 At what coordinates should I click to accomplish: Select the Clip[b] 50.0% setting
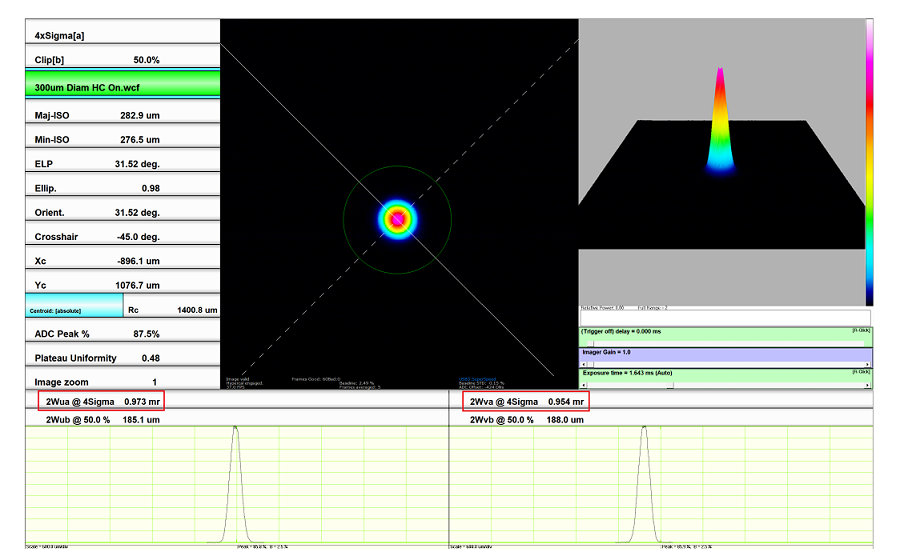click(x=121, y=60)
